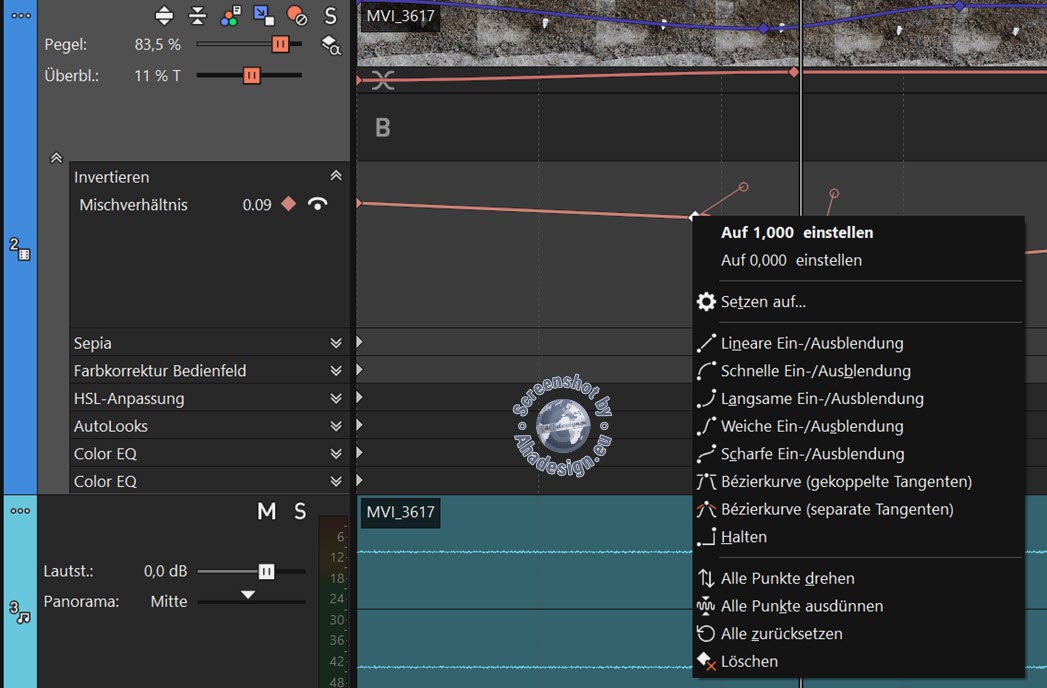Click the Überbl. value 11 % T
1047x688 pixels.
pyautogui.click(x=158, y=75)
